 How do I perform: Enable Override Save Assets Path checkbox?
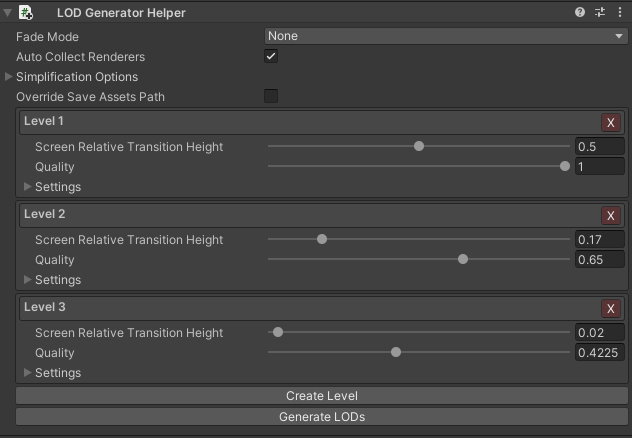click(x=271, y=97)
